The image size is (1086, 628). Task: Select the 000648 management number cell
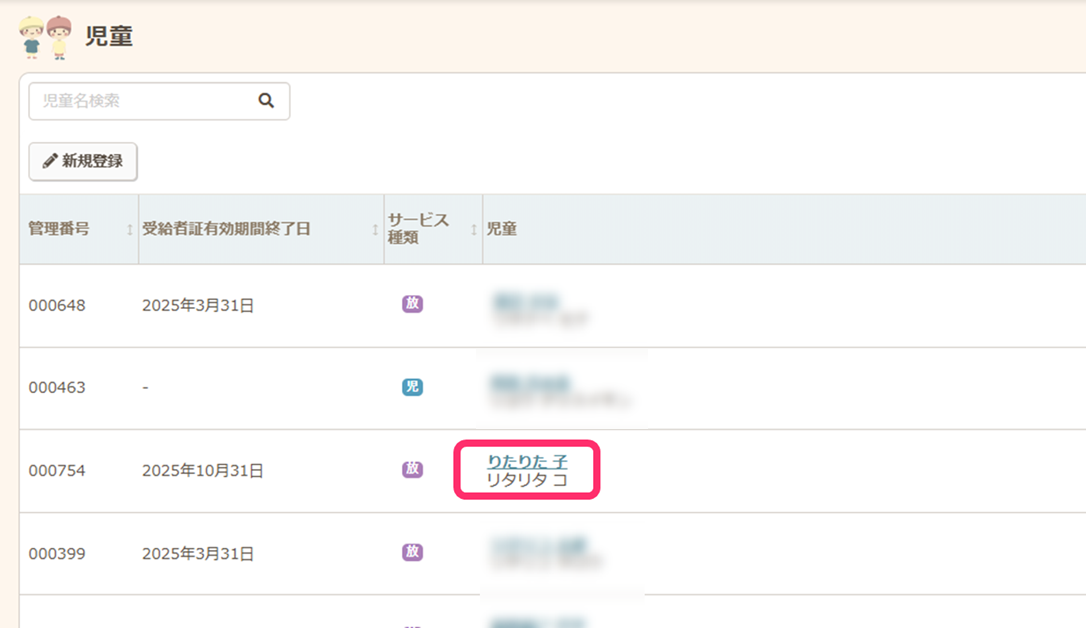coord(57,305)
